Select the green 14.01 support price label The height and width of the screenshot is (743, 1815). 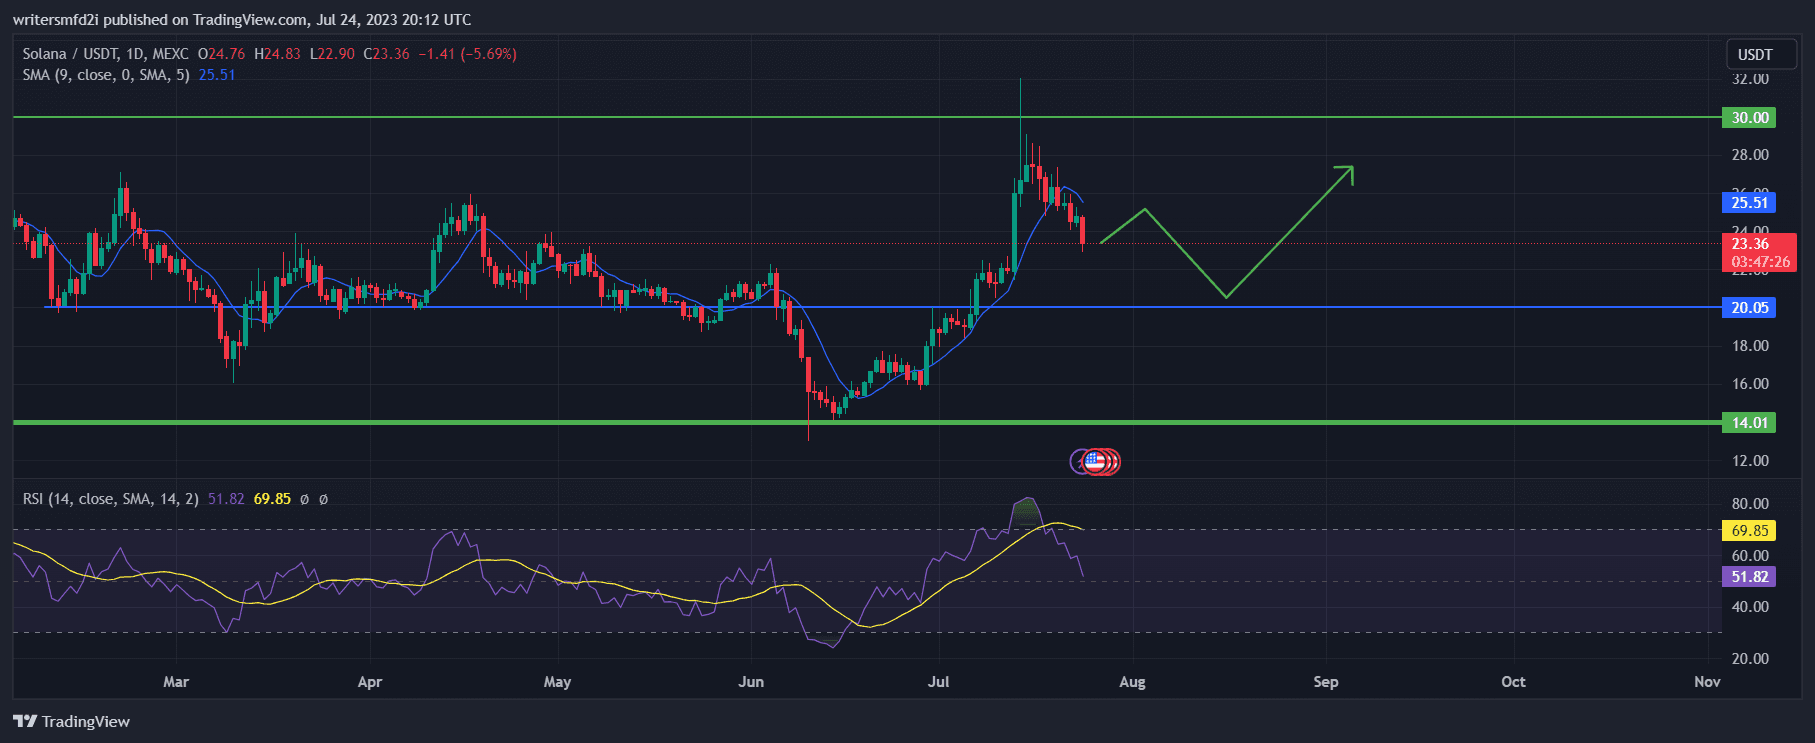(1749, 423)
